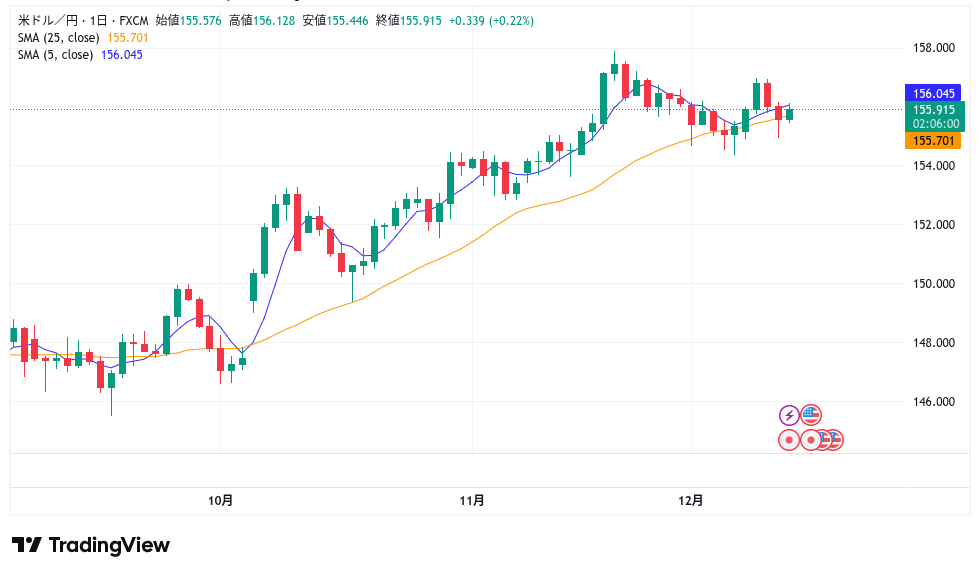Click the TradingView logo
This screenshot has width=980, height=575.
point(27,545)
